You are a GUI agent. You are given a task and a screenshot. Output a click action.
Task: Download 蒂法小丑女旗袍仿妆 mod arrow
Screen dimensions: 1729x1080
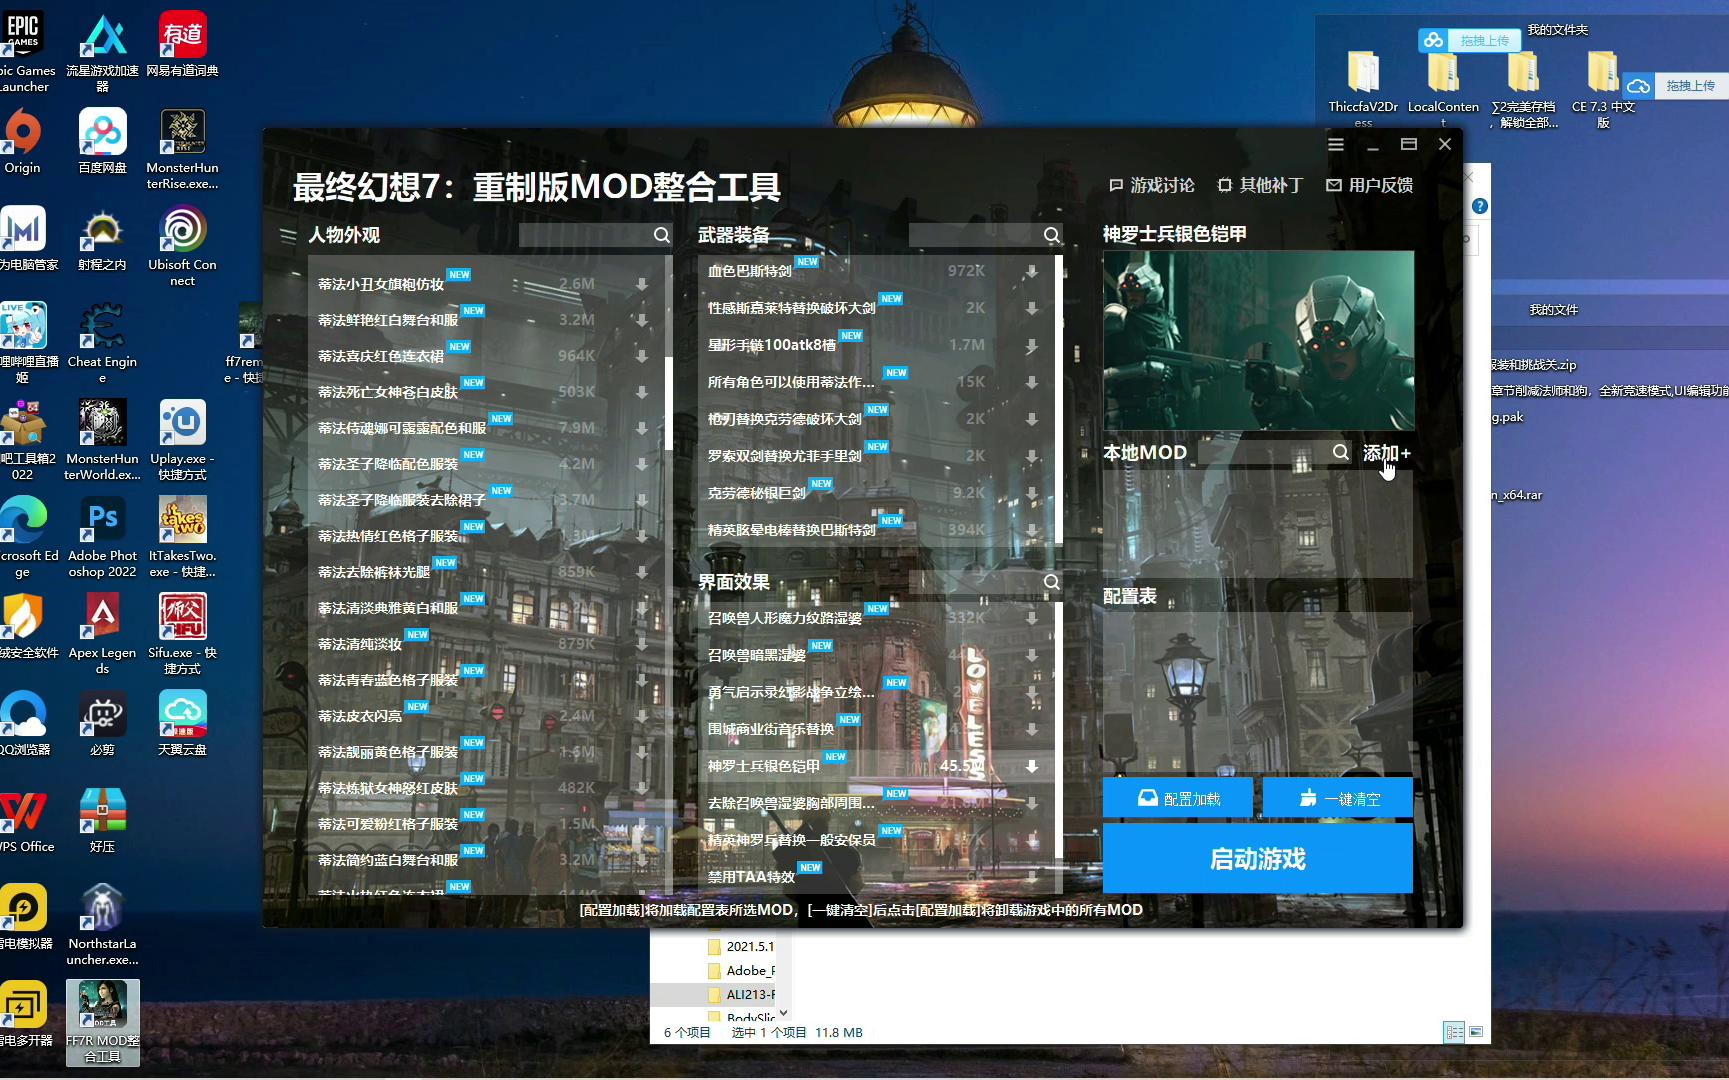pos(642,284)
